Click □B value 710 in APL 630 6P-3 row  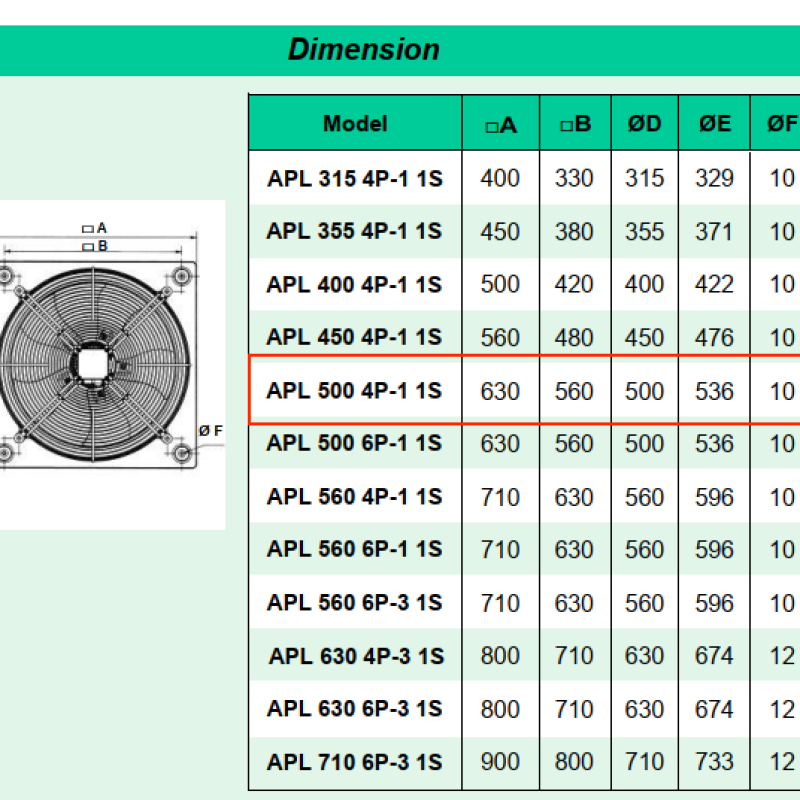pyautogui.click(x=574, y=710)
